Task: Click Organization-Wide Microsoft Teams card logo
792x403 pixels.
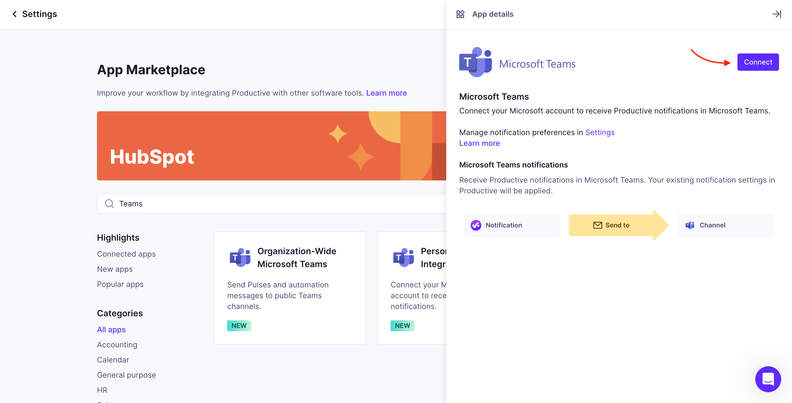Action: point(240,258)
